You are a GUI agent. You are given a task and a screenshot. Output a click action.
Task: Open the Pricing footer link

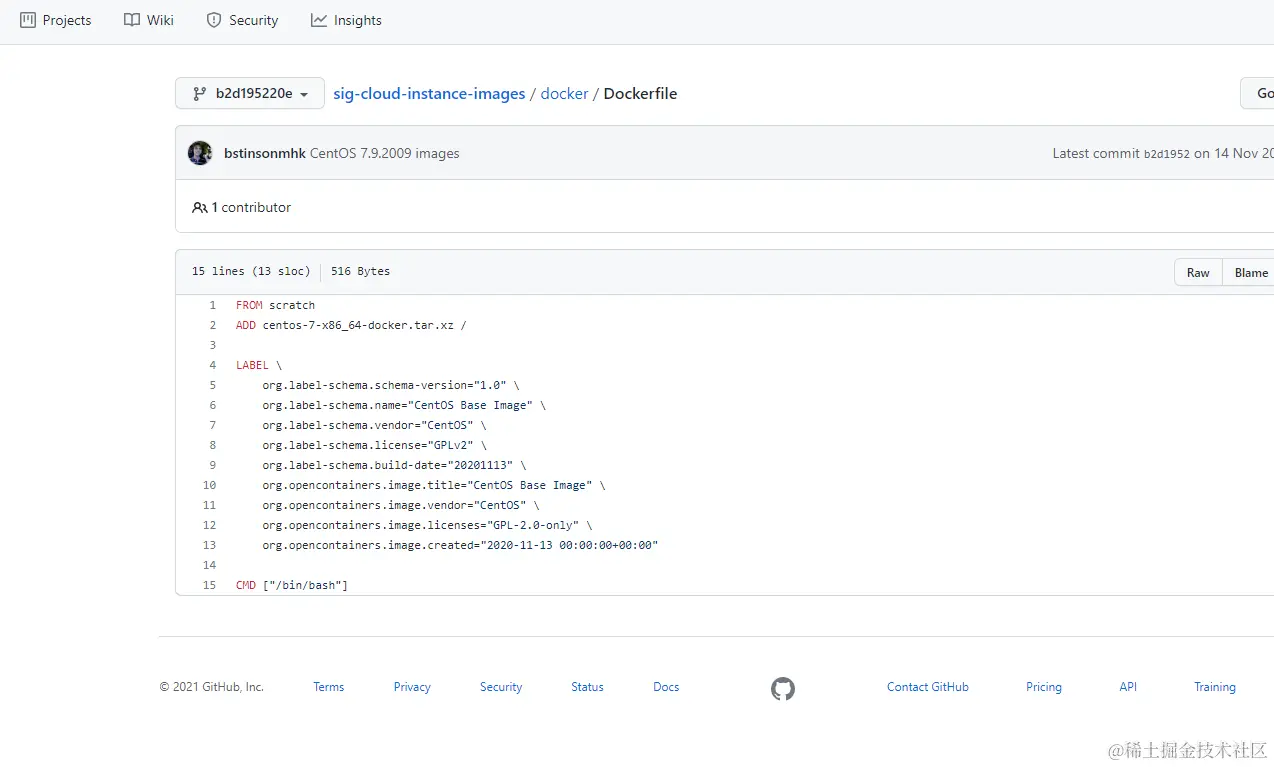(1043, 687)
